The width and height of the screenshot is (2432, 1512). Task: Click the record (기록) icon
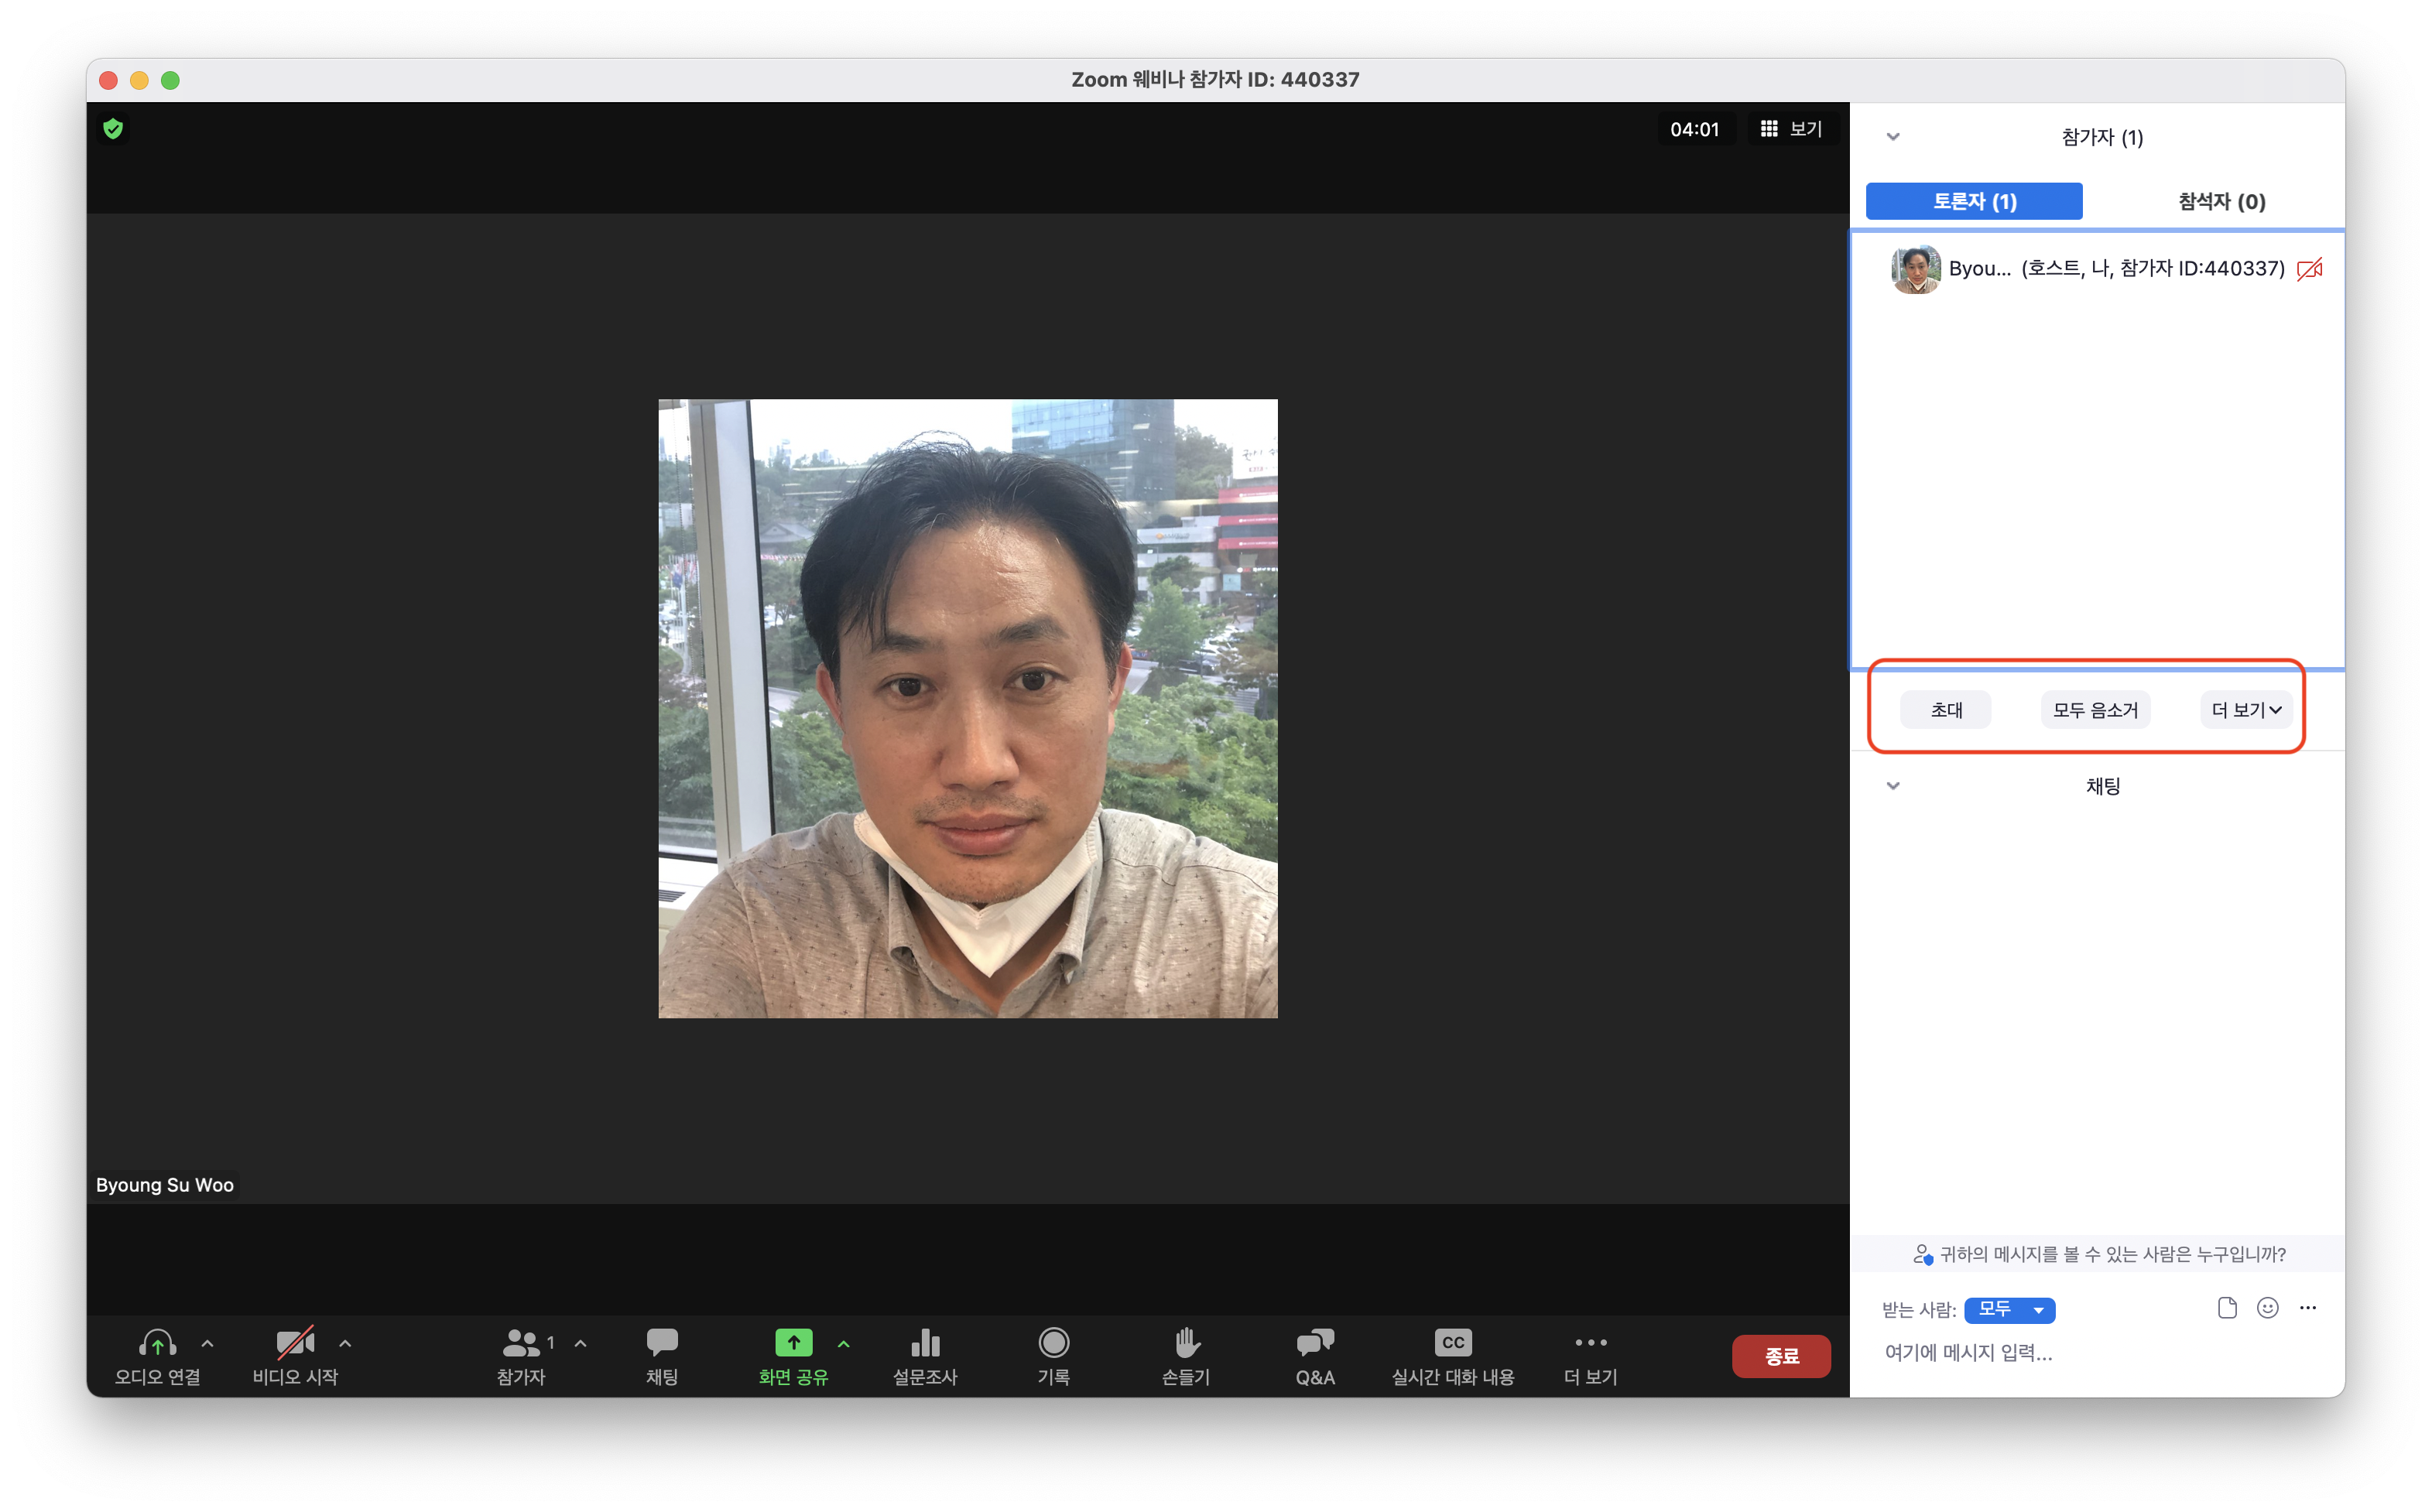[x=1053, y=1343]
